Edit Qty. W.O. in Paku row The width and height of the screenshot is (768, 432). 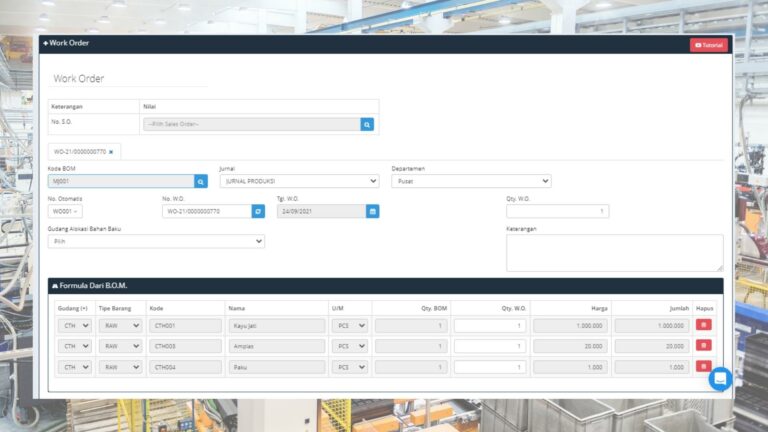pos(490,367)
